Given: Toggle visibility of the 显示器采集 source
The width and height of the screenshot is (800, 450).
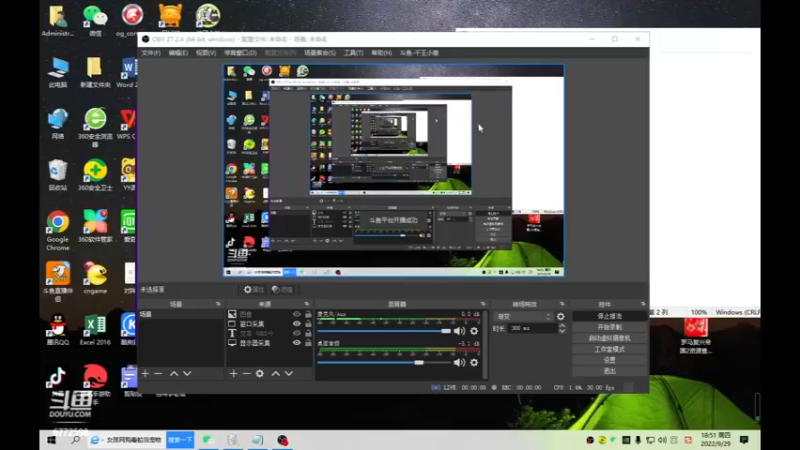Looking at the screenshot, I should [x=296, y=343].
